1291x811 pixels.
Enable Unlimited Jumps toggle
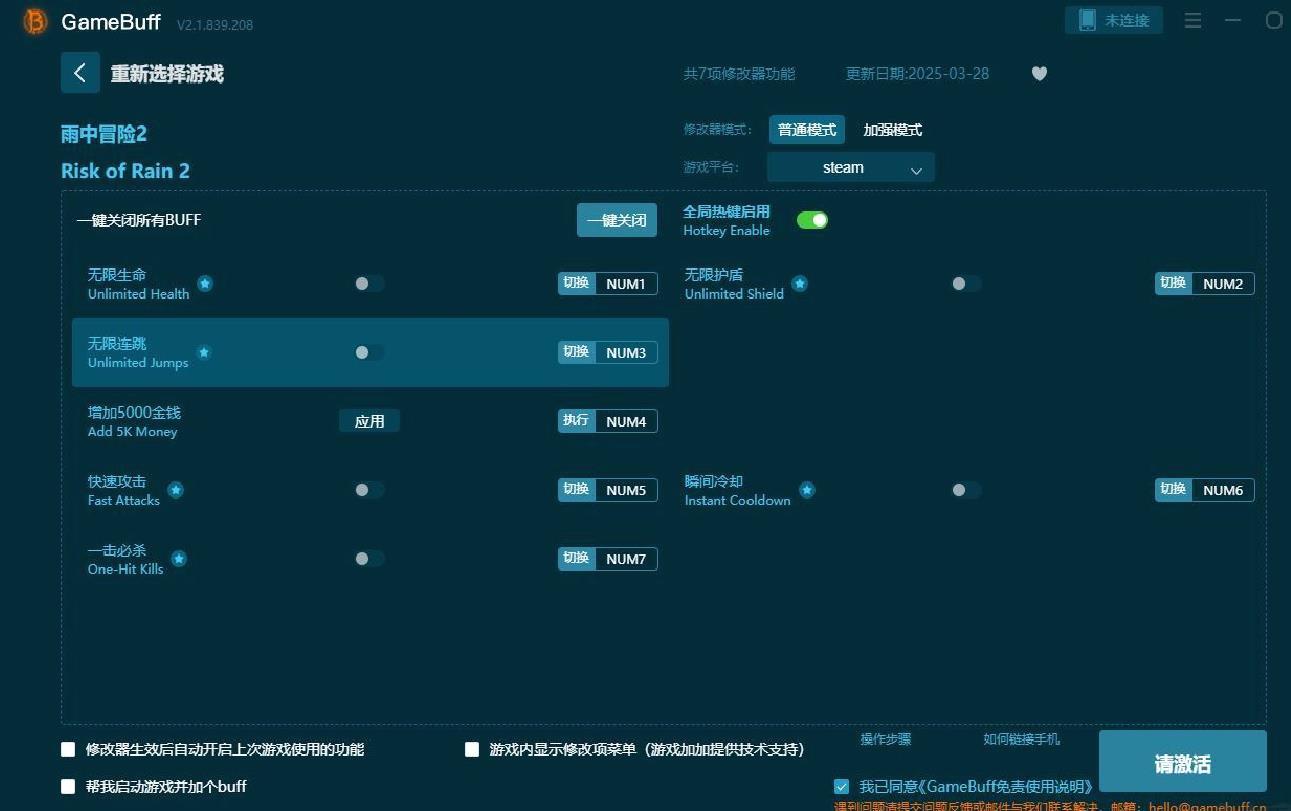pyautogui.click(x=369, y=353)
